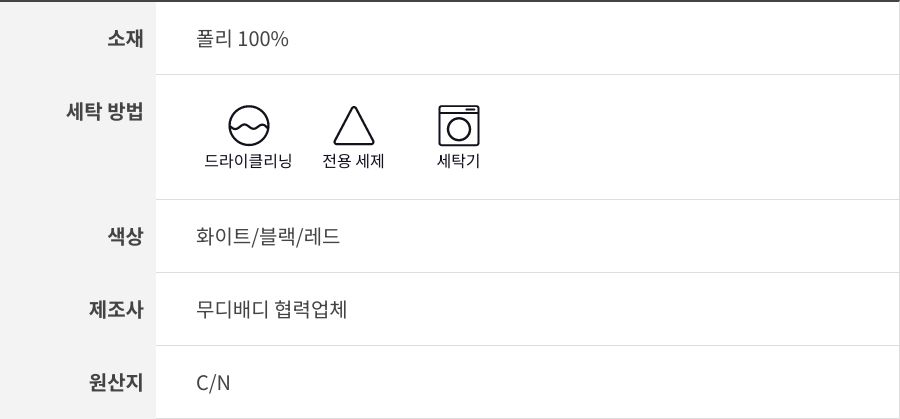The height and width of the screenshot is (419, 900).
Task: Select the 전용 세제 caption text
Action: [353, 161]
